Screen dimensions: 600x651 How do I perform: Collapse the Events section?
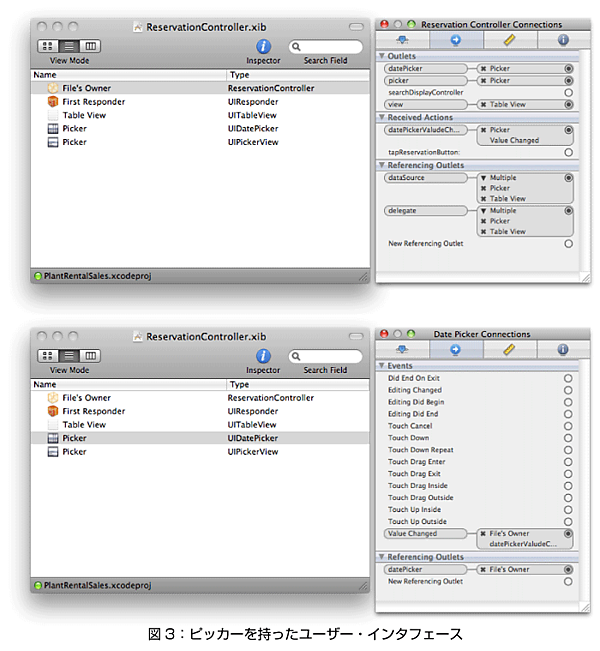click(x=382, y=365)
